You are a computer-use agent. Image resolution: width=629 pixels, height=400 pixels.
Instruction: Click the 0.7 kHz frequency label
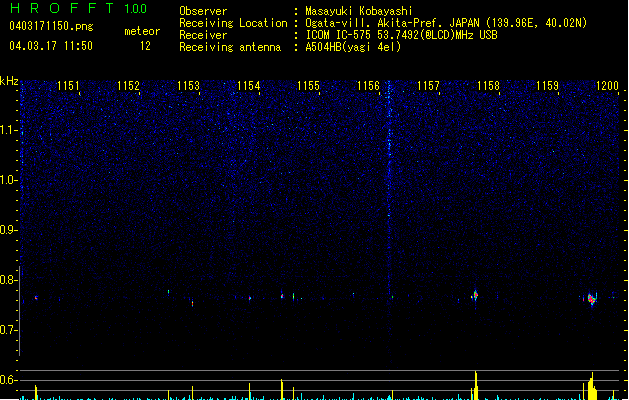click(9, 330)
